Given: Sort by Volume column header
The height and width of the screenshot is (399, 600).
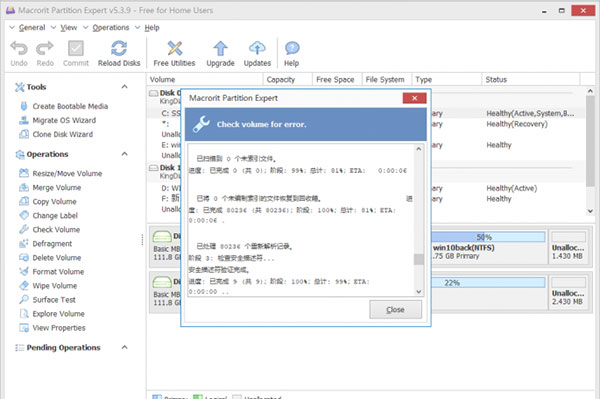Looking at the screenshot, I should tap(205, 80).
